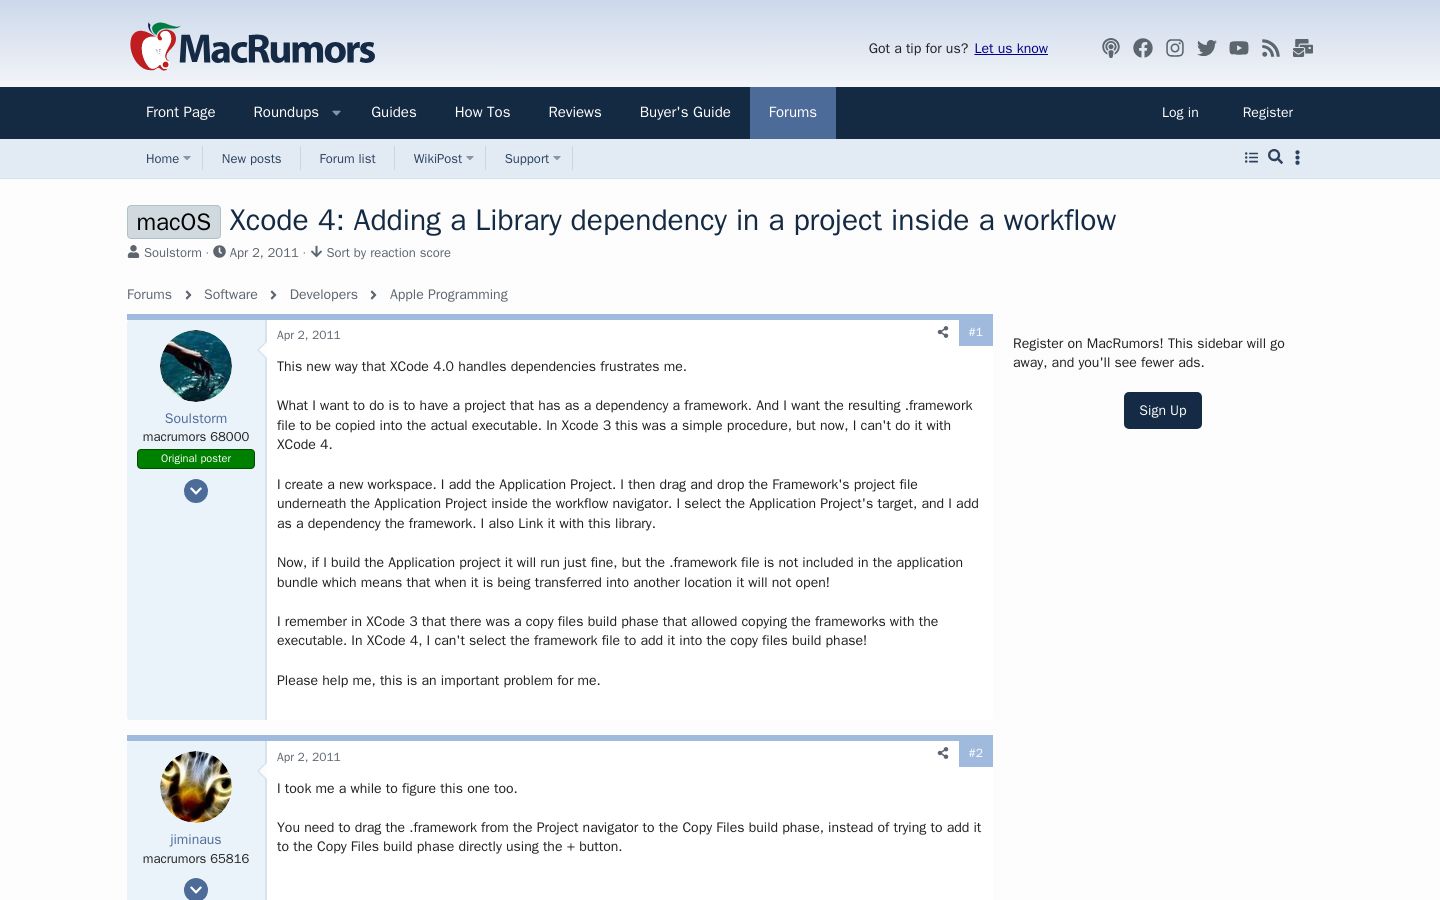The image size is (1440, 900).
Task: Go to the Forums breadcrumb
Action: point(149,295)
